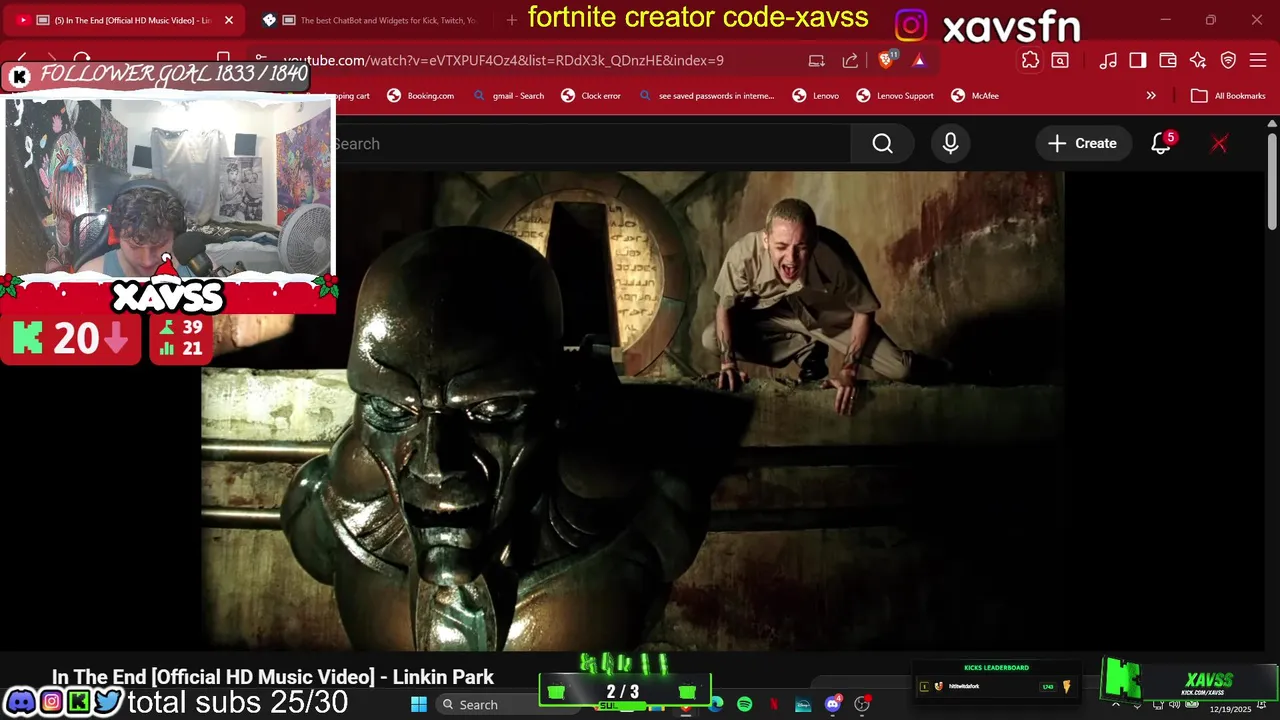This screenshot has width=1280, height=720.
Task: Click the install app icon in address bar
Action: pos(817,60)
